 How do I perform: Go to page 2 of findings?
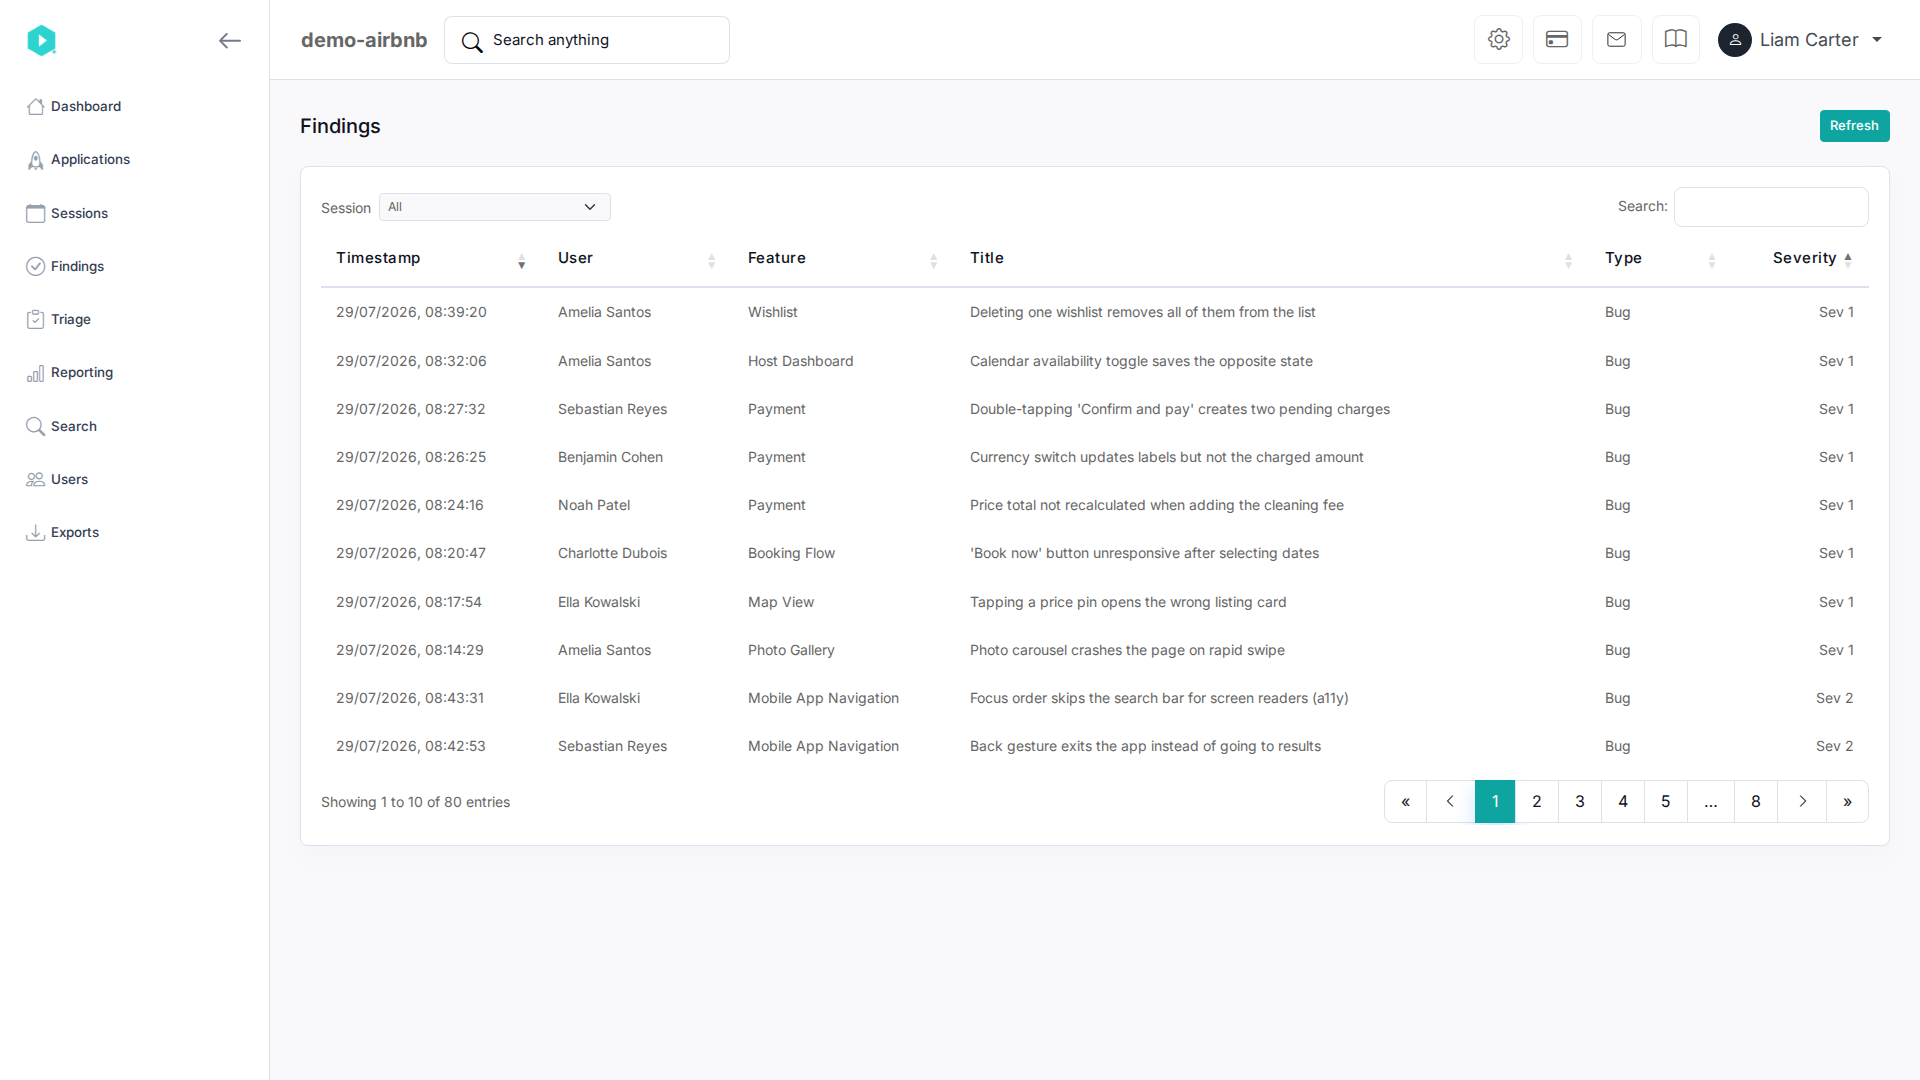[x=1537, y=802]
